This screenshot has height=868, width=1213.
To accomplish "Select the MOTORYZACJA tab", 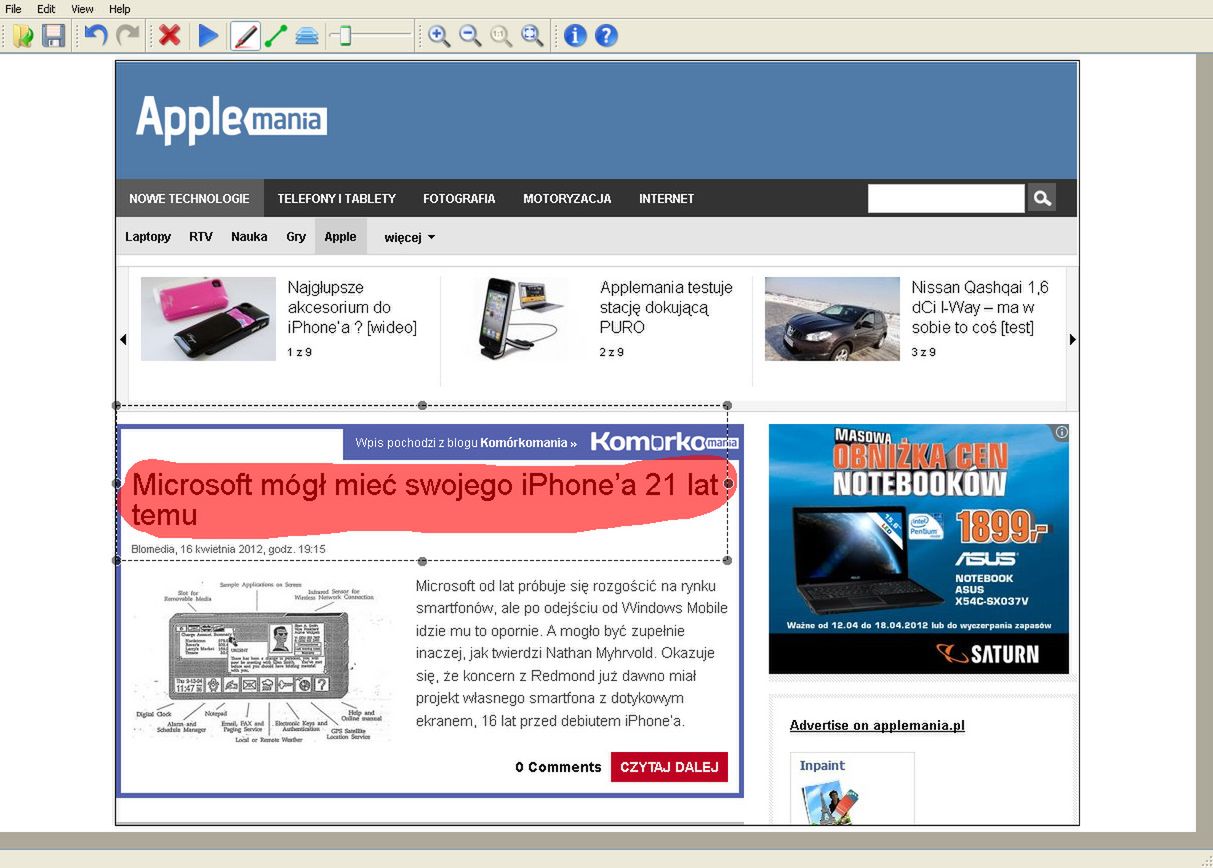I will click(567, 198).
